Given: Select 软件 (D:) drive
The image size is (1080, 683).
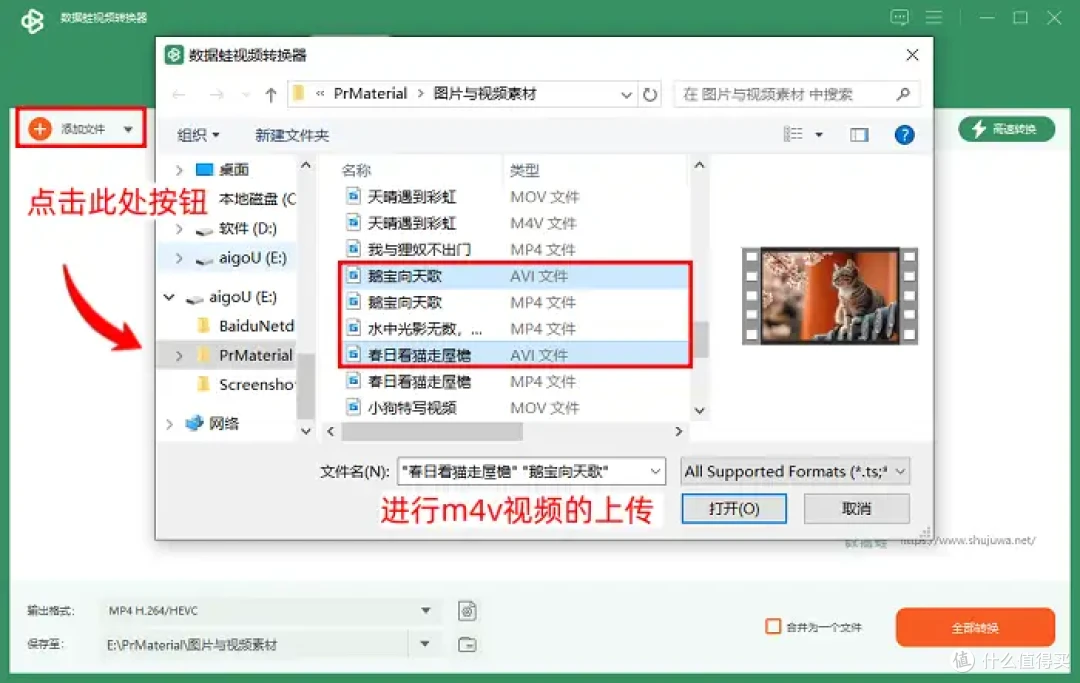Looking at the screenshot, I should (247, 229).
